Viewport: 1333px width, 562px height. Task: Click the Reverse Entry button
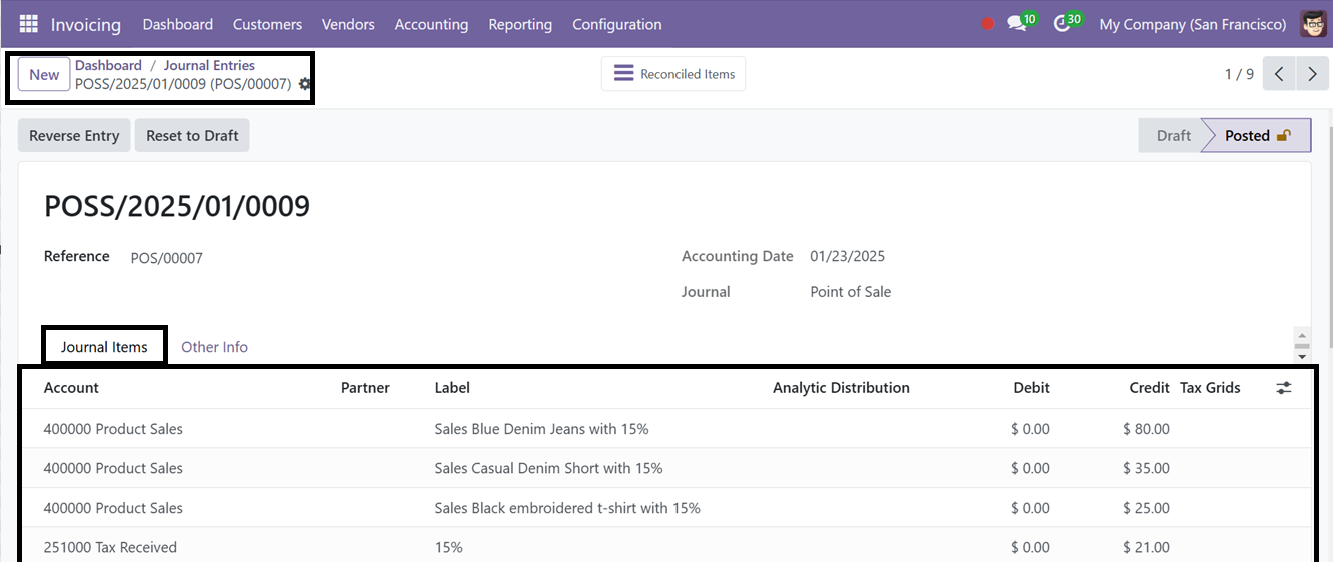[x=74, y=136]
